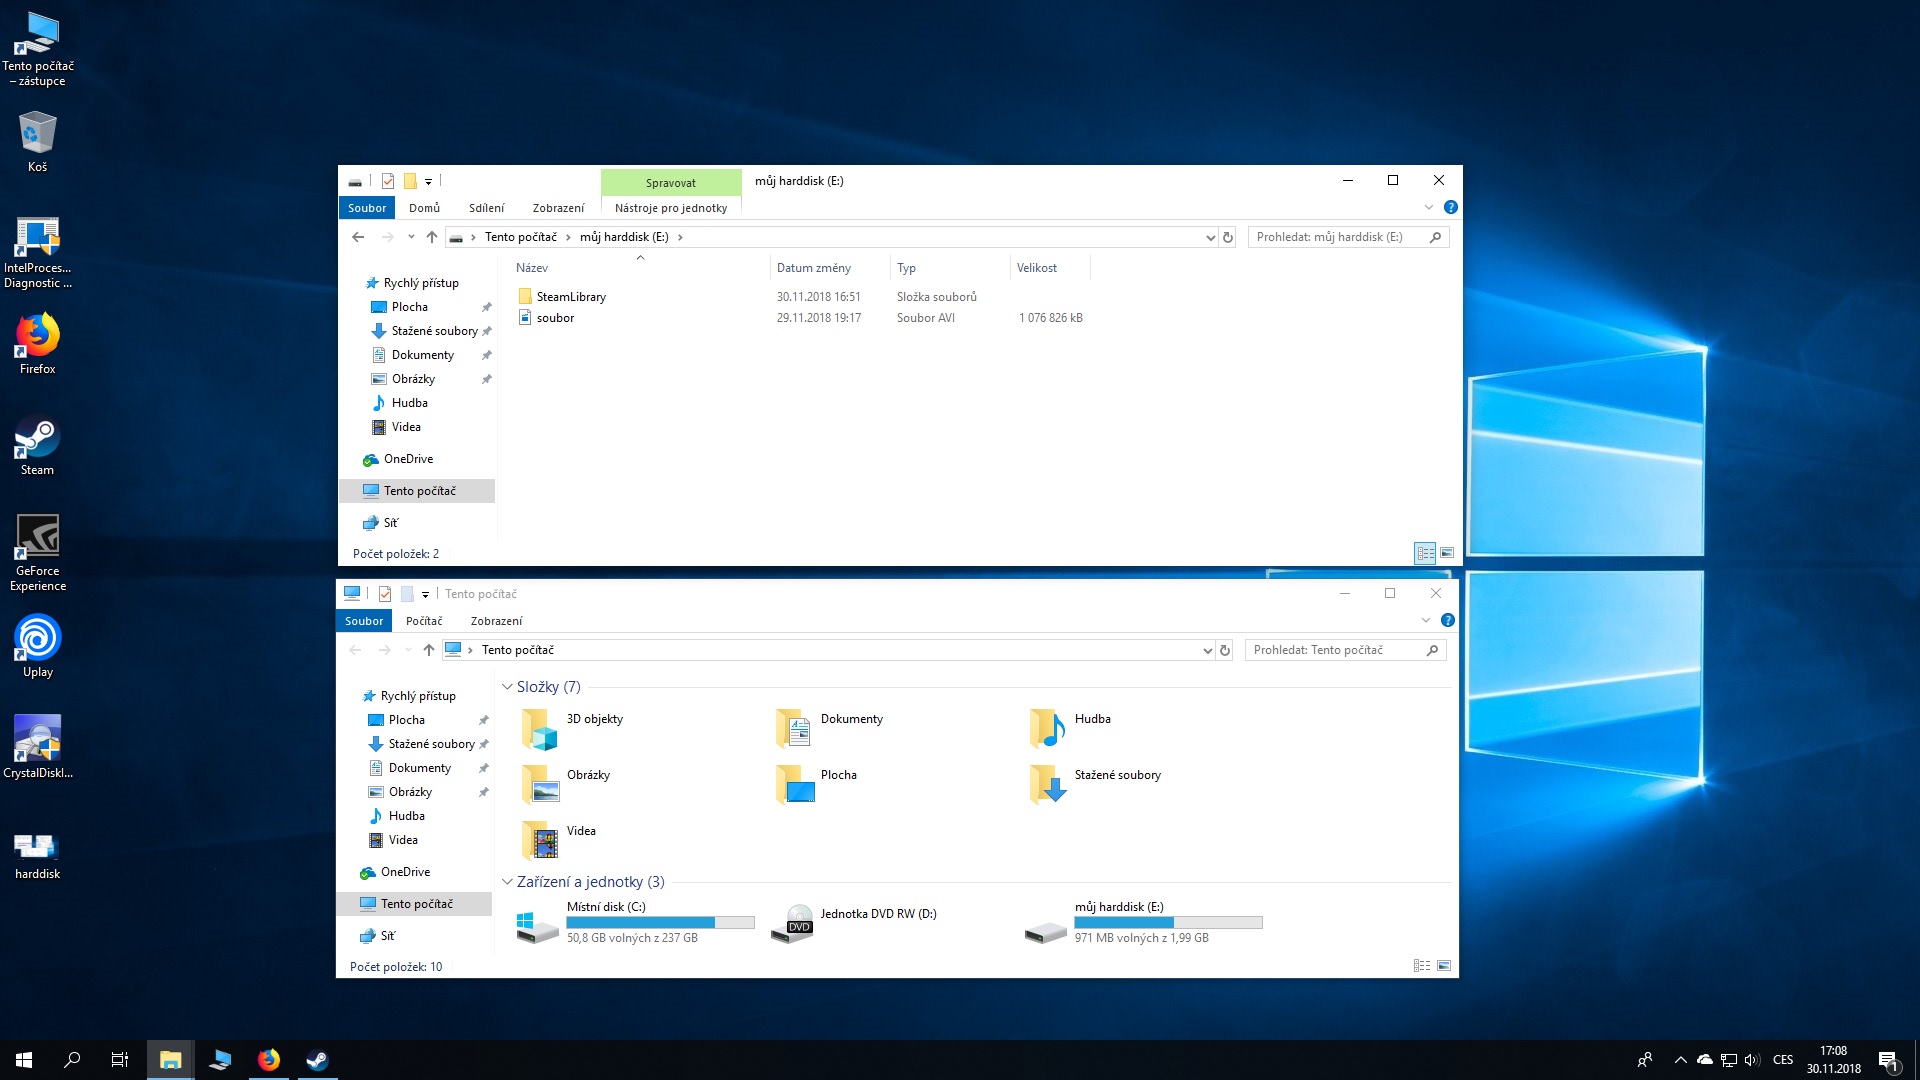Switch to large icons view in E: window
This screenshot has height=1080, width=1920.
pos(1446,553)
